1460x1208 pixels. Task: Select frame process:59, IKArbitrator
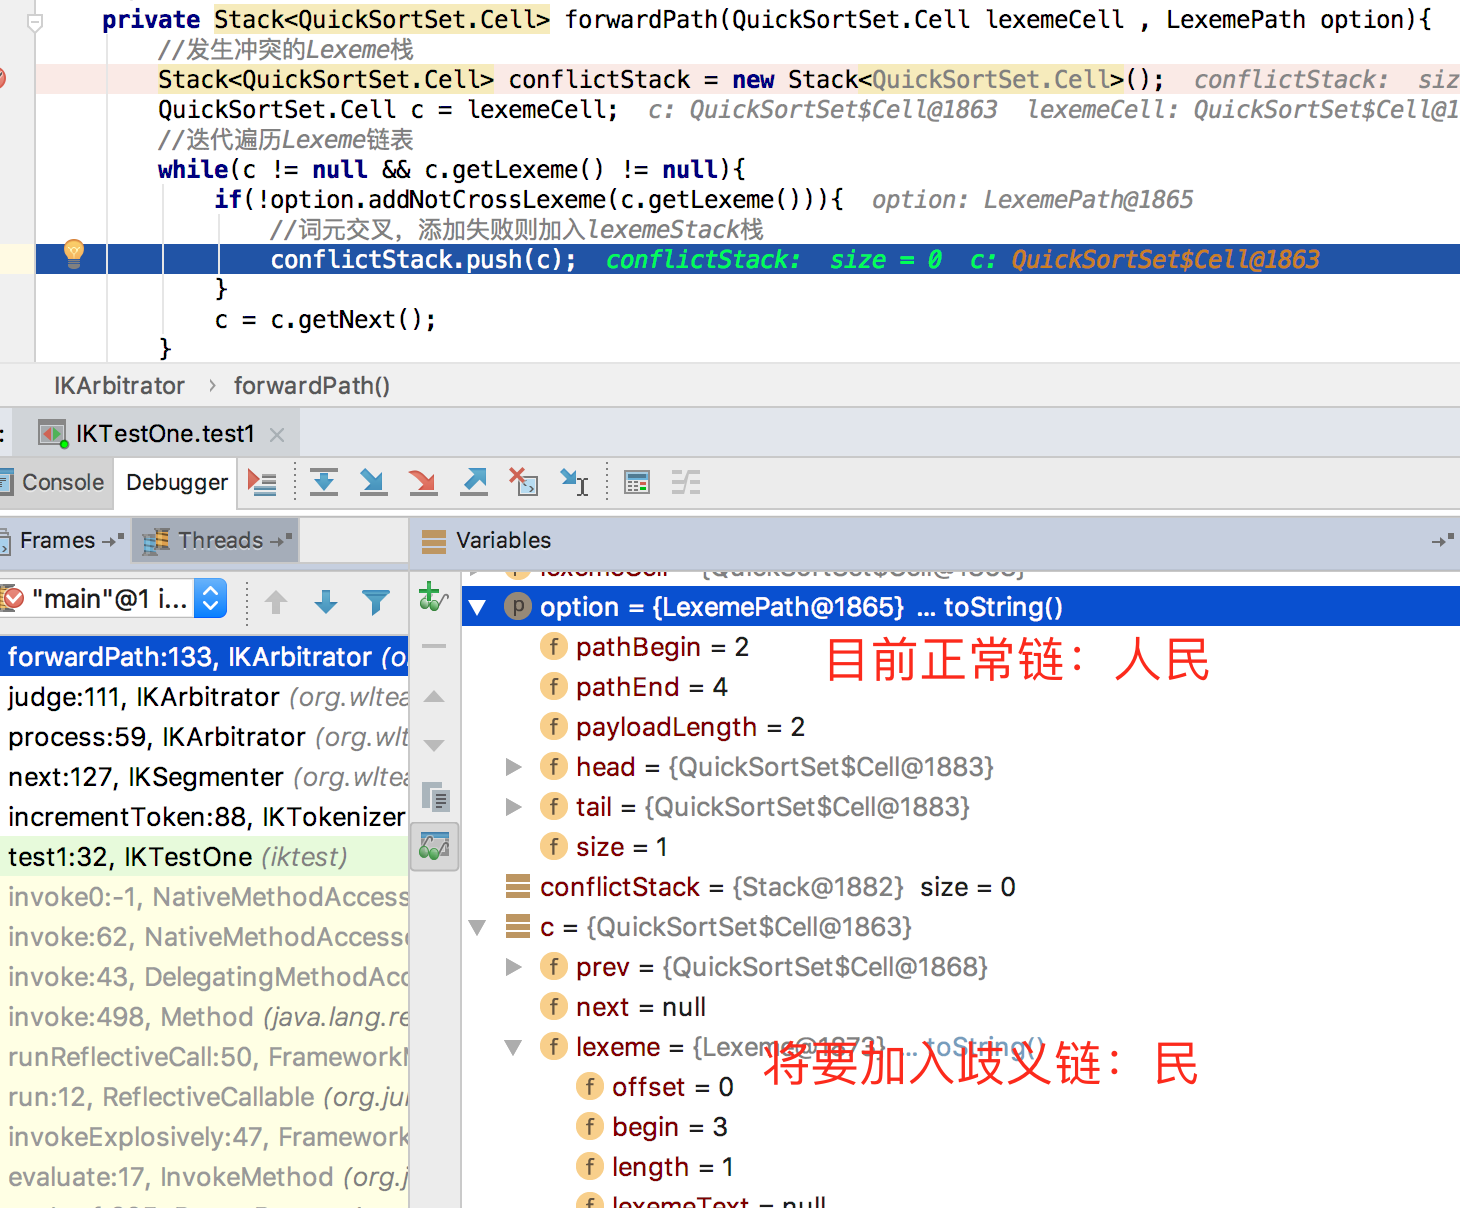click(x=204, y=737)
